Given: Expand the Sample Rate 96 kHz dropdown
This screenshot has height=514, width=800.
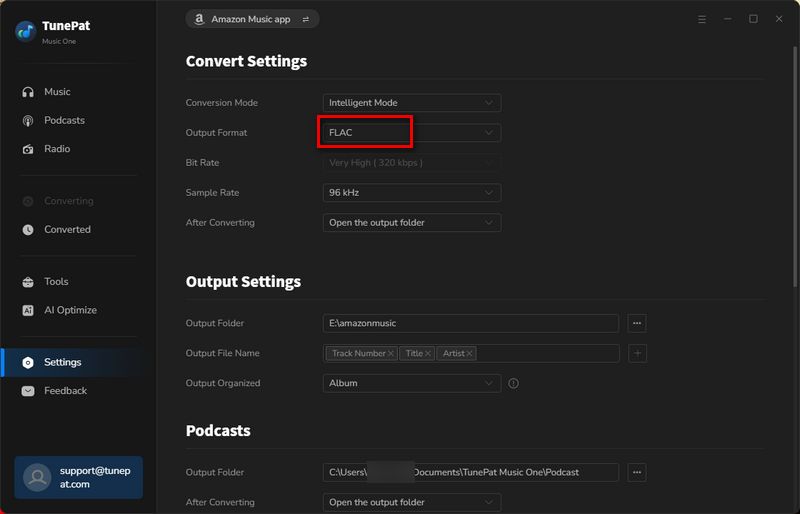Looking at the screenshot, I should [x=412, y=193].
